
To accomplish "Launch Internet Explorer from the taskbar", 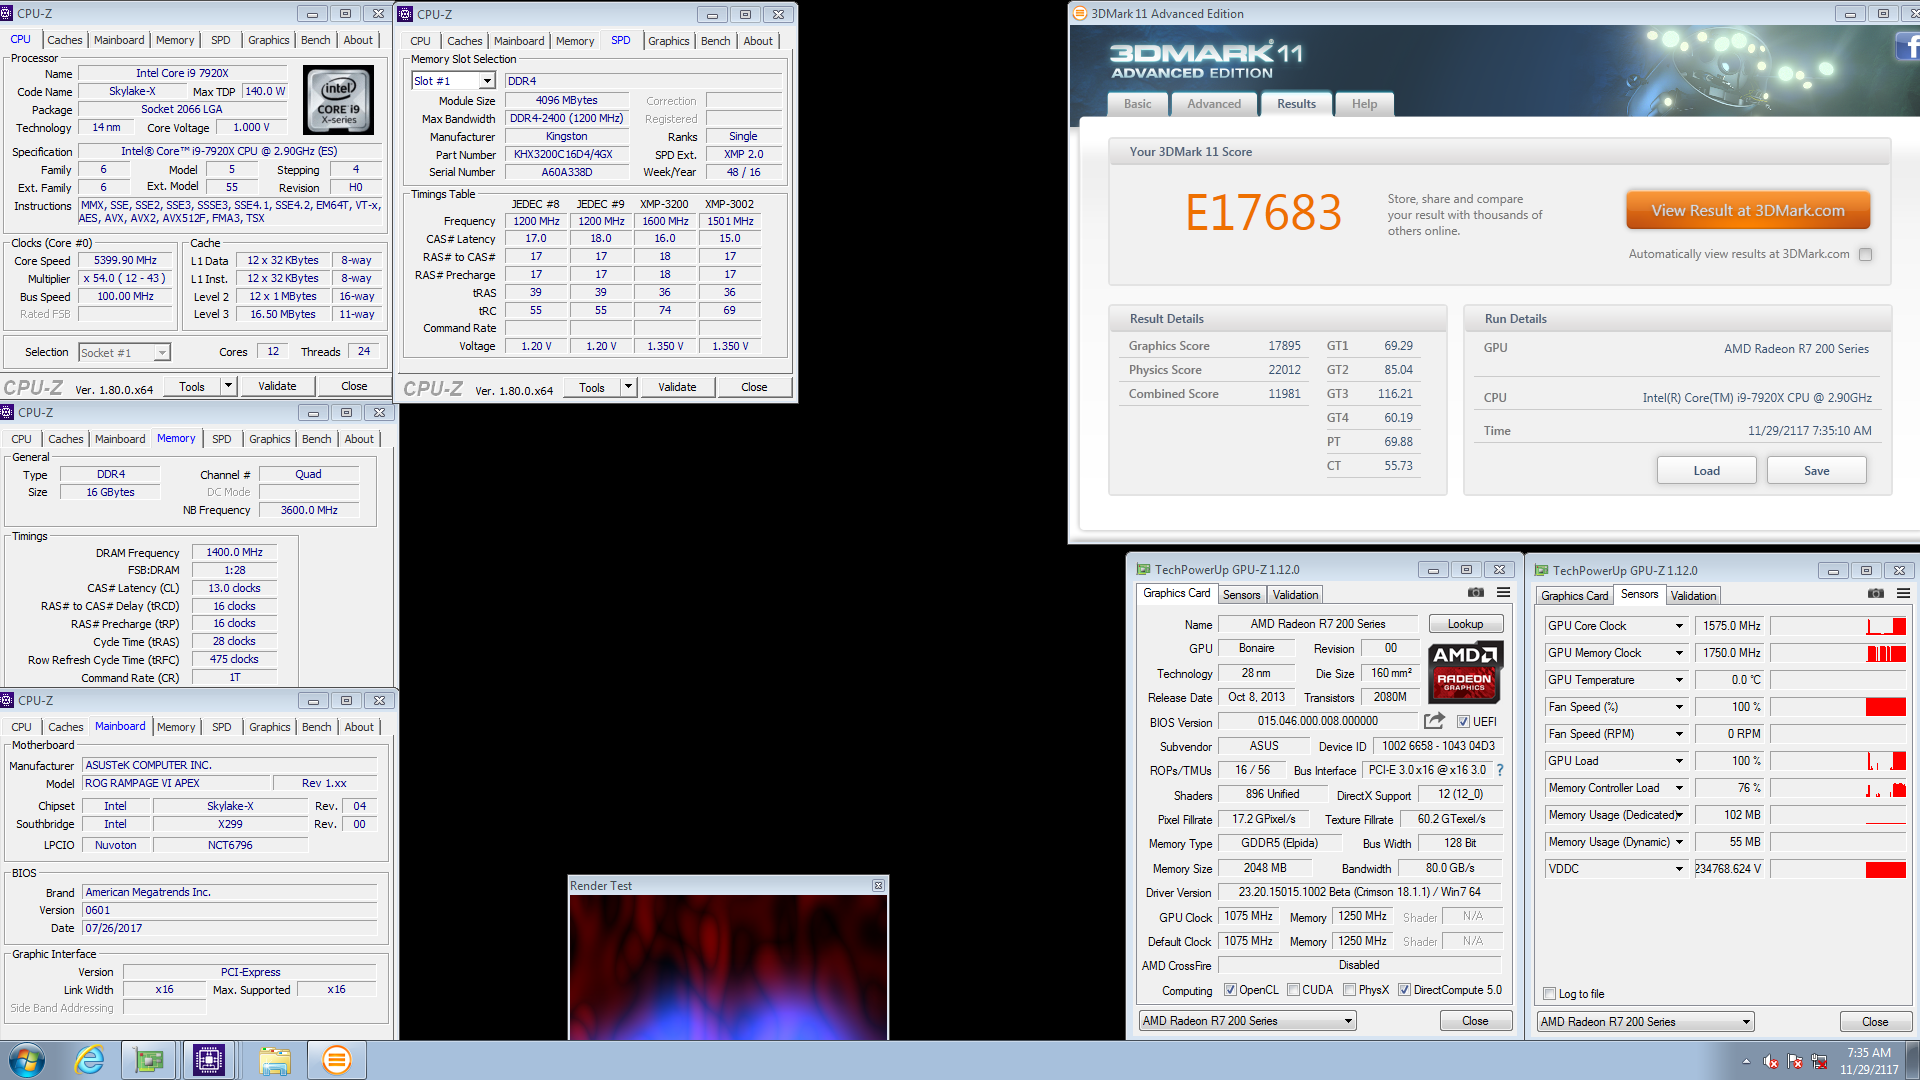I will coord(90,1060).
